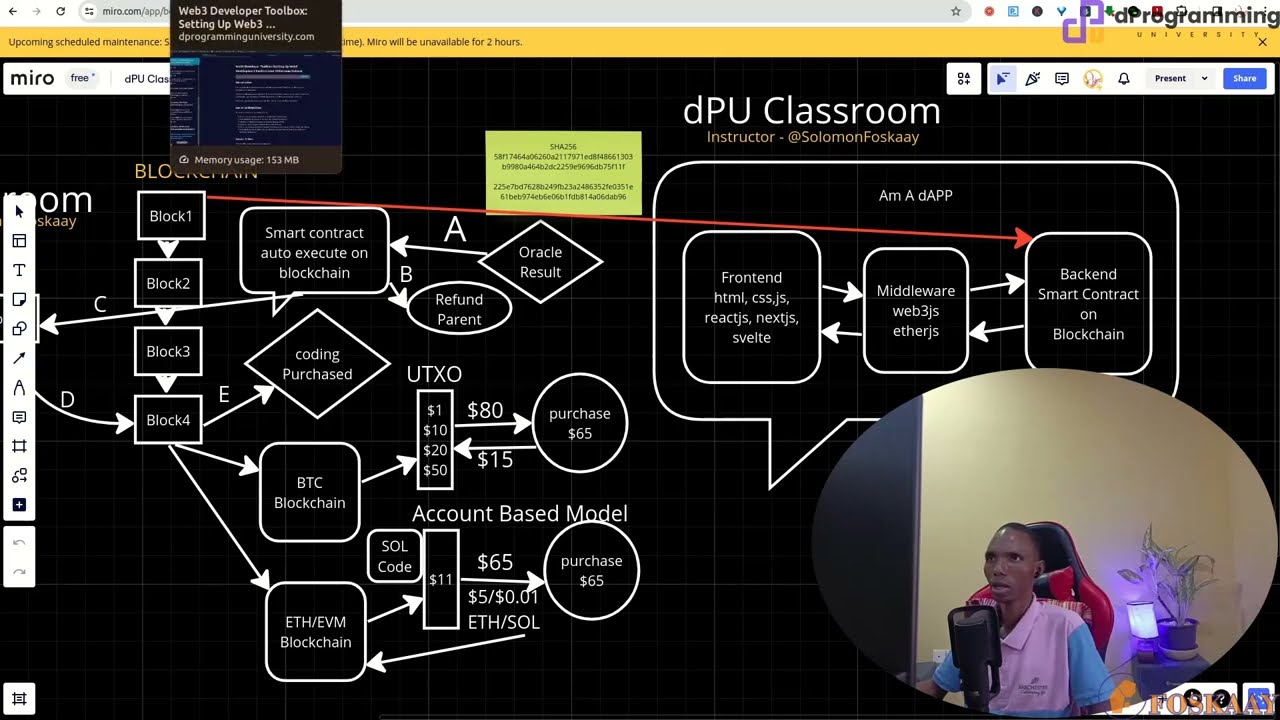Click the blue Share button
The image size is (1280, 720).
point(1244,78)
